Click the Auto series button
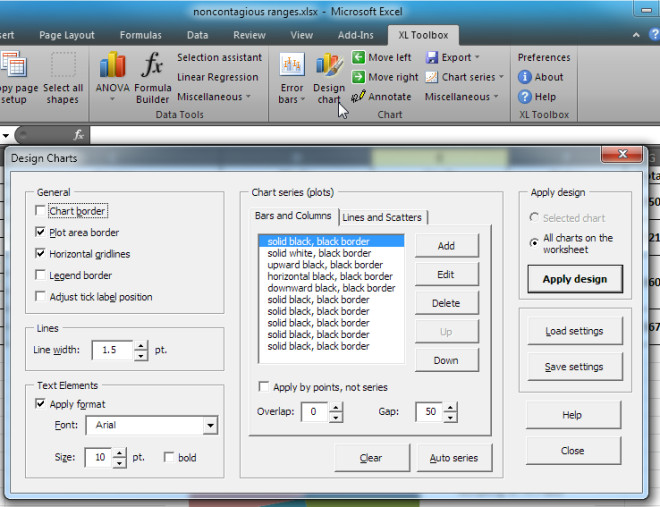660x507 pixels. point(454,458)
